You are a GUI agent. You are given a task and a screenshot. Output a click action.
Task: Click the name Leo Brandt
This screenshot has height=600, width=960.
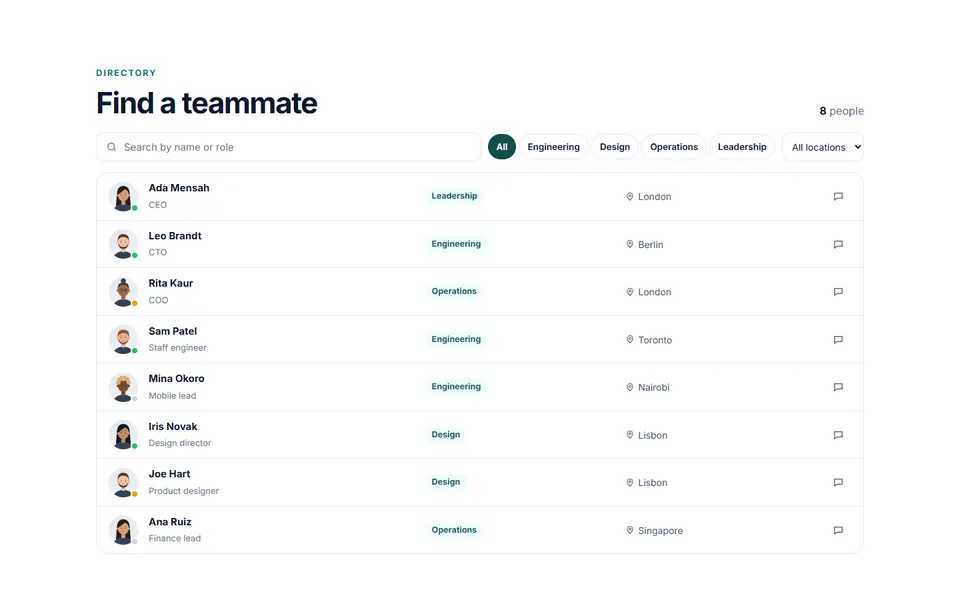[x=175, y=236]
